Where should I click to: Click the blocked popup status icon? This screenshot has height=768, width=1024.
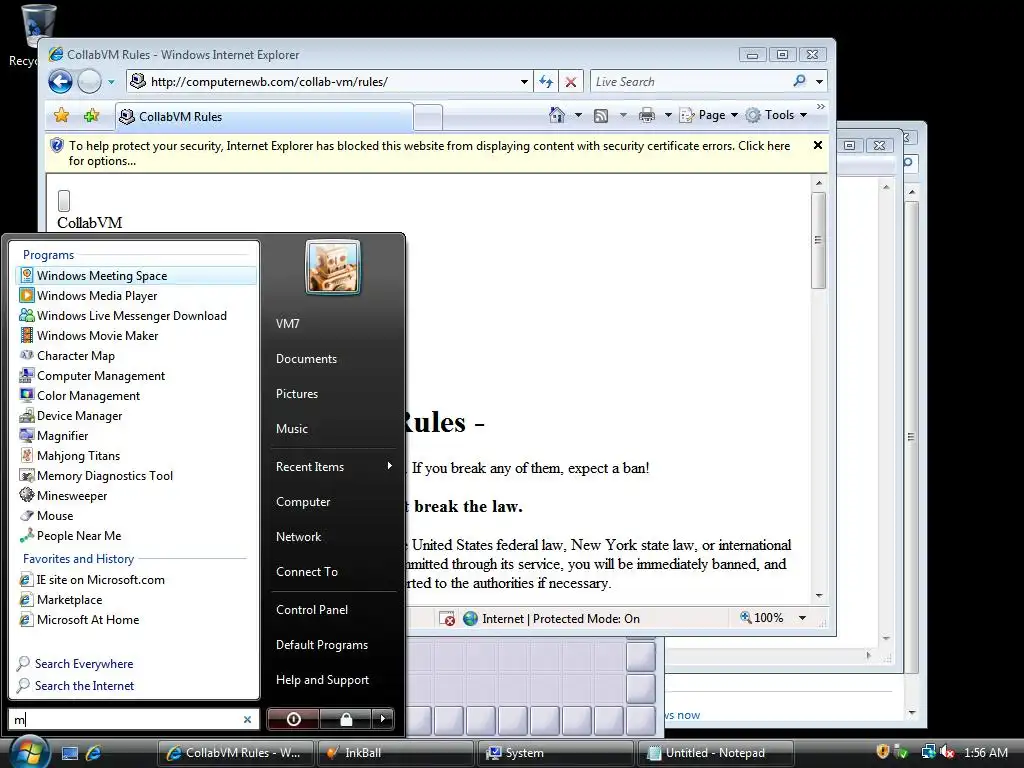click(447, 618)
